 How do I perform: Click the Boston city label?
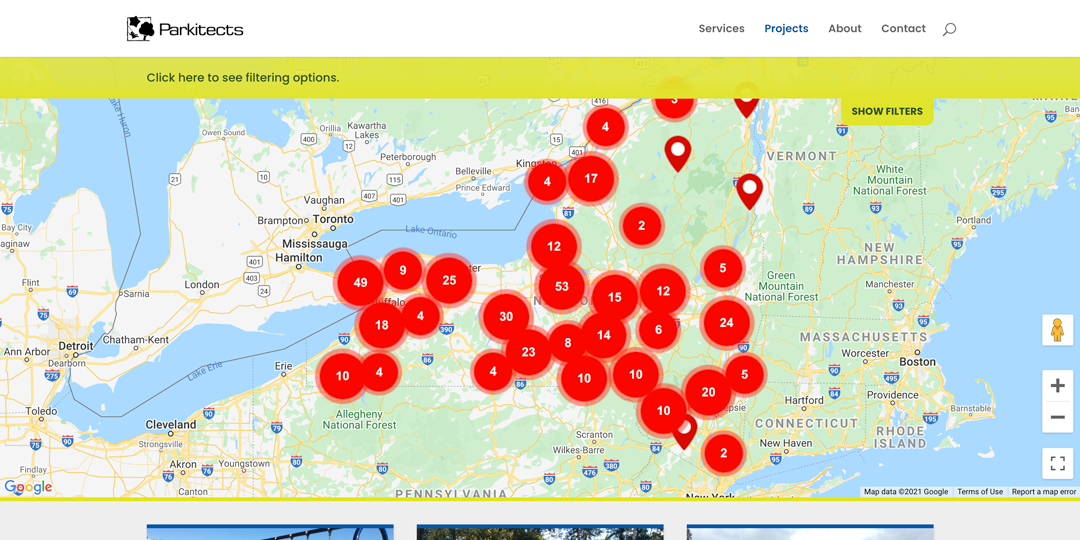click(x=917, y=362)
